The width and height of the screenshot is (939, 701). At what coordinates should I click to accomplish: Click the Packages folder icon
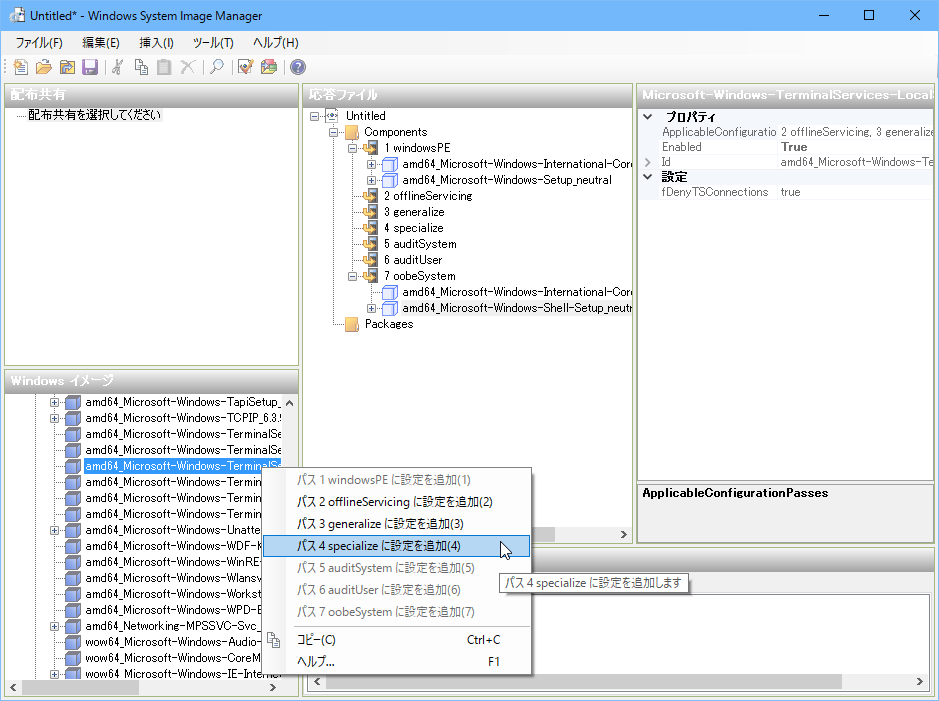click(352, 324)
